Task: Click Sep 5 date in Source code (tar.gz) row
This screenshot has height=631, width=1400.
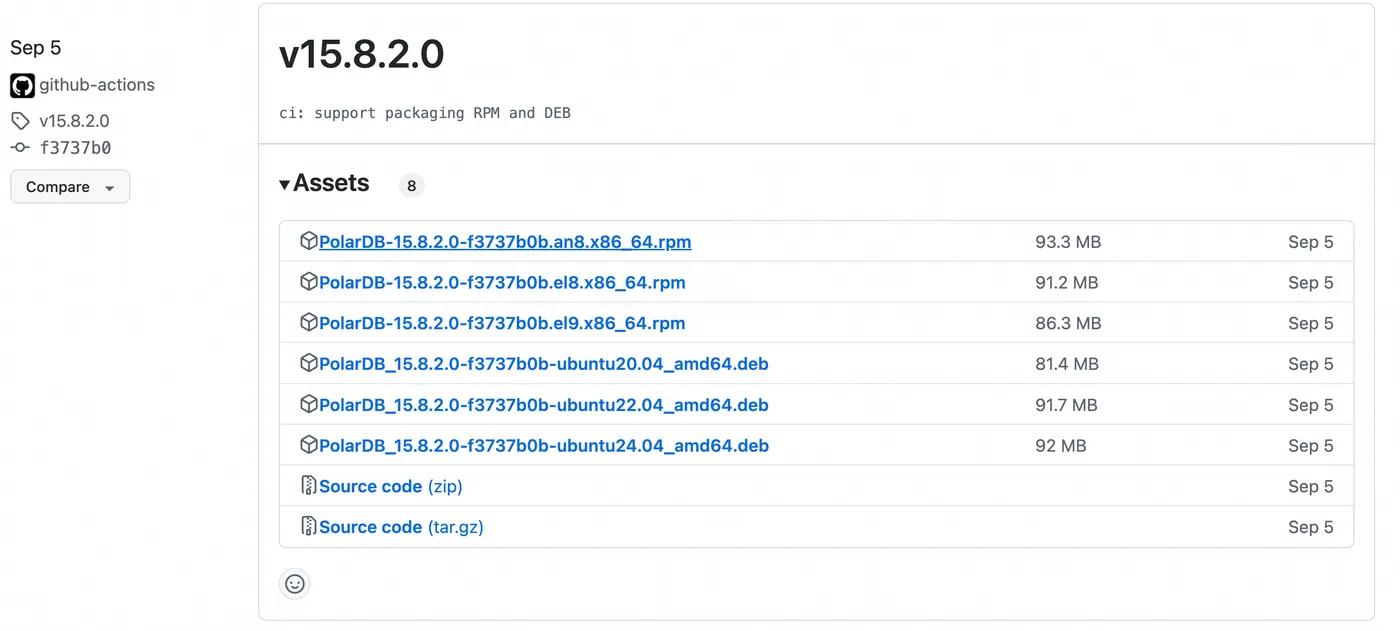Action: (1311, 527)
